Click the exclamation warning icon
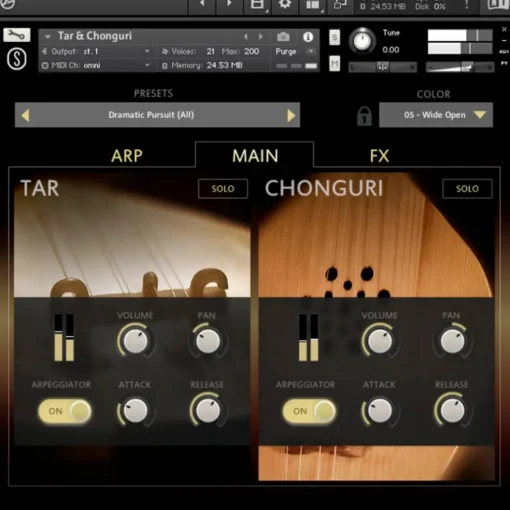 click(x=467, y=4)
